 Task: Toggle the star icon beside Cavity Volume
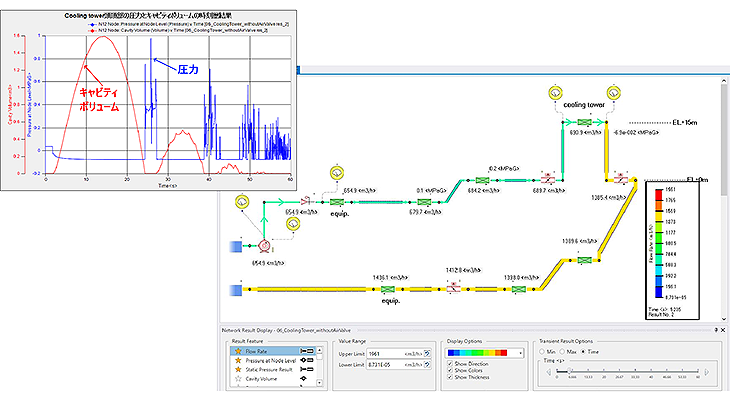(x=238, y=379)
